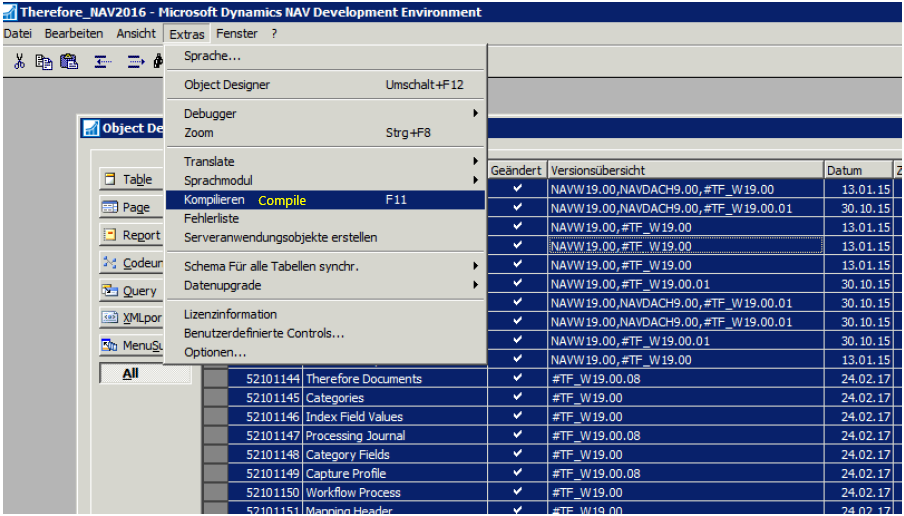The image size is (904, 516).
Task: Click the indent toolbar icon
Action: click(x=134, y=62)
